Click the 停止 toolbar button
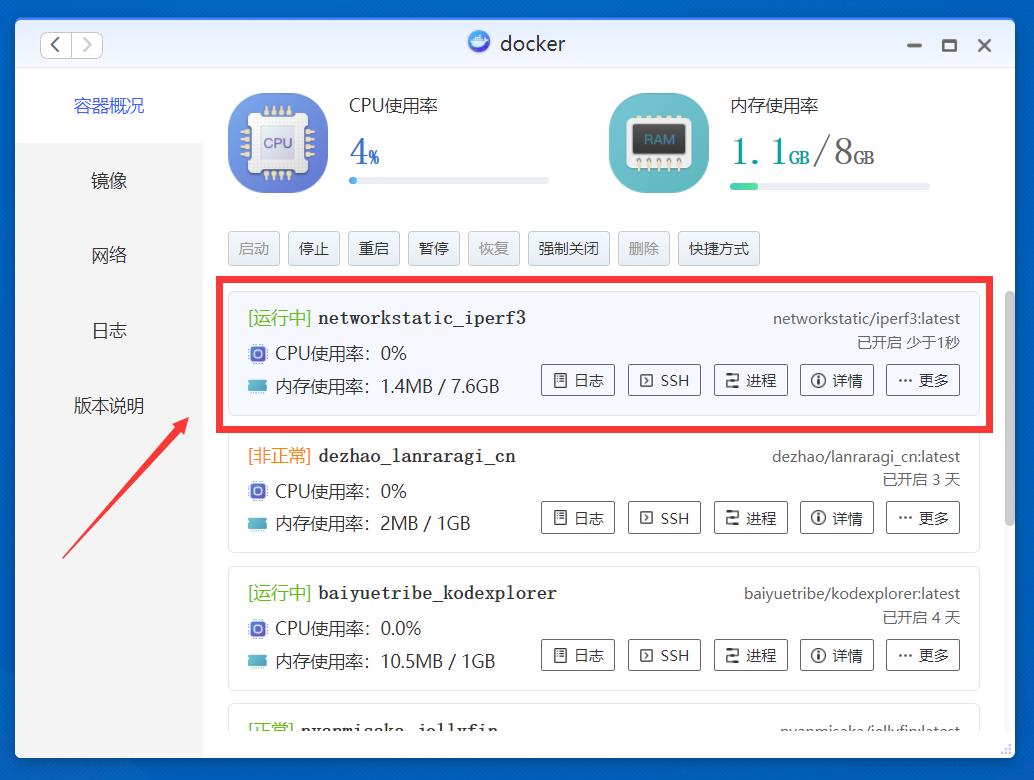 click(x=313, y=248)
